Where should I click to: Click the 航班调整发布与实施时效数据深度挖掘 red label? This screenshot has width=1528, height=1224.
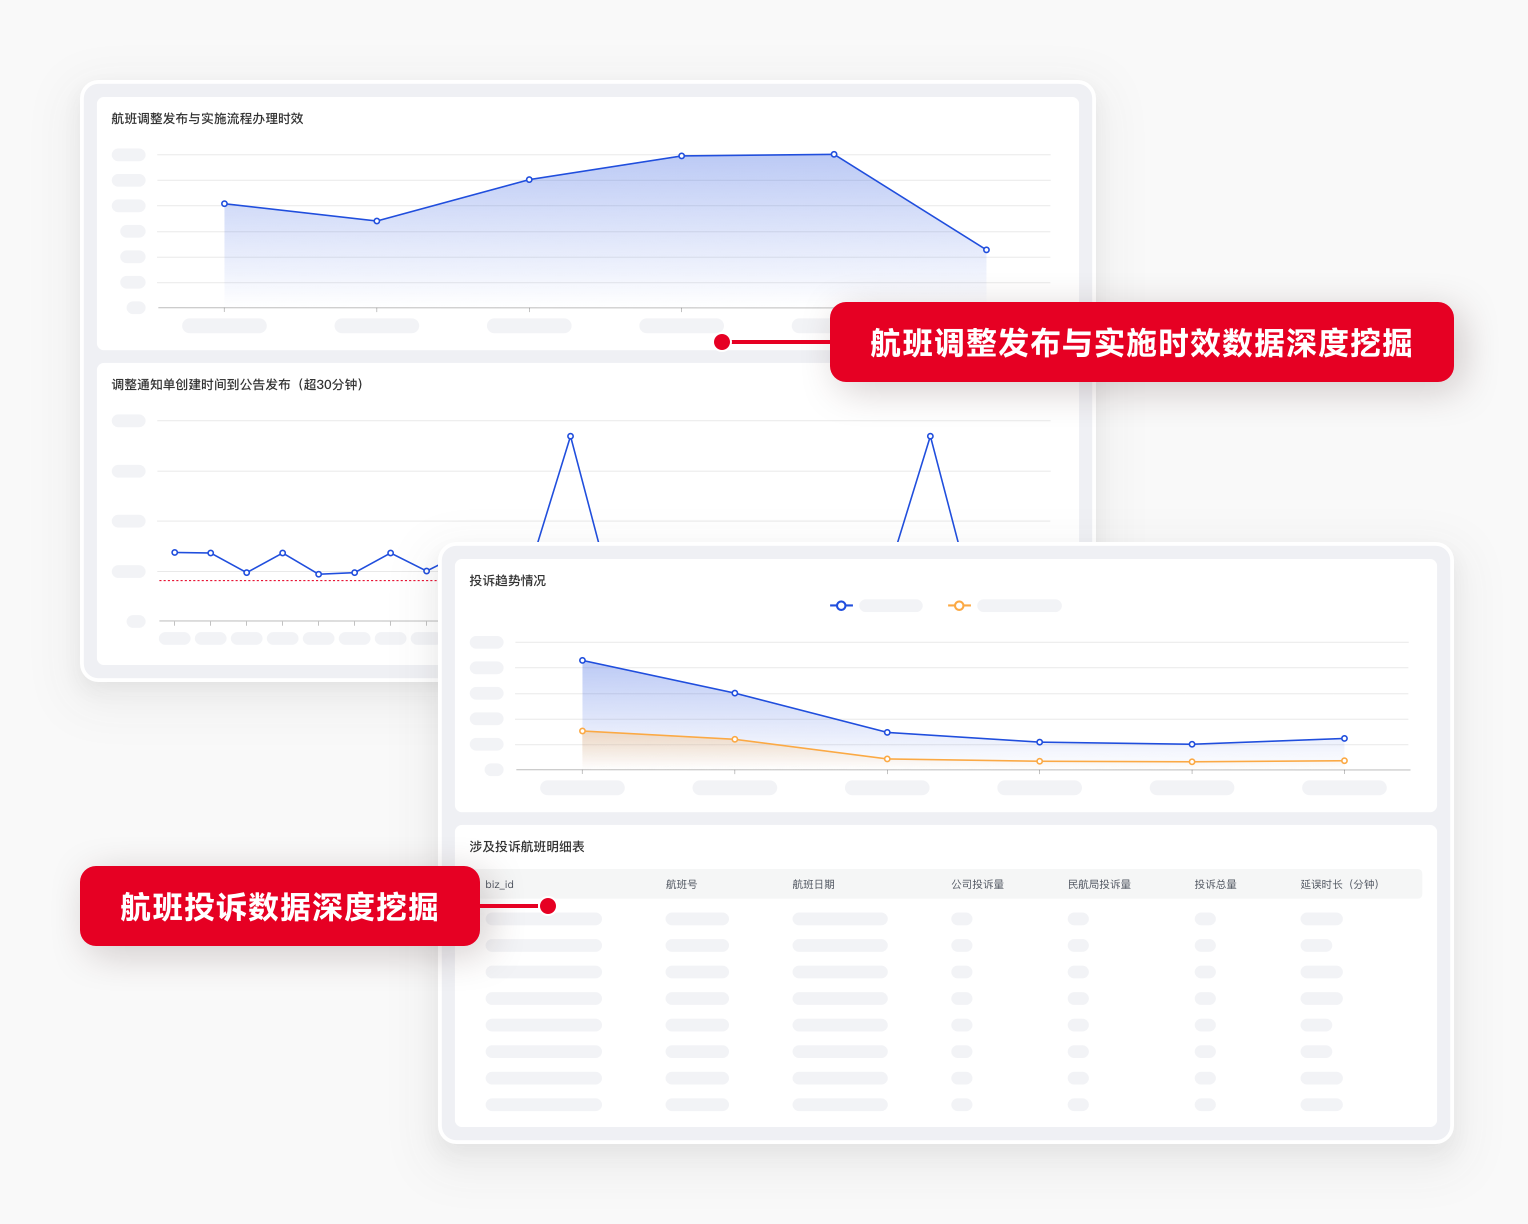click(1141, 342)
